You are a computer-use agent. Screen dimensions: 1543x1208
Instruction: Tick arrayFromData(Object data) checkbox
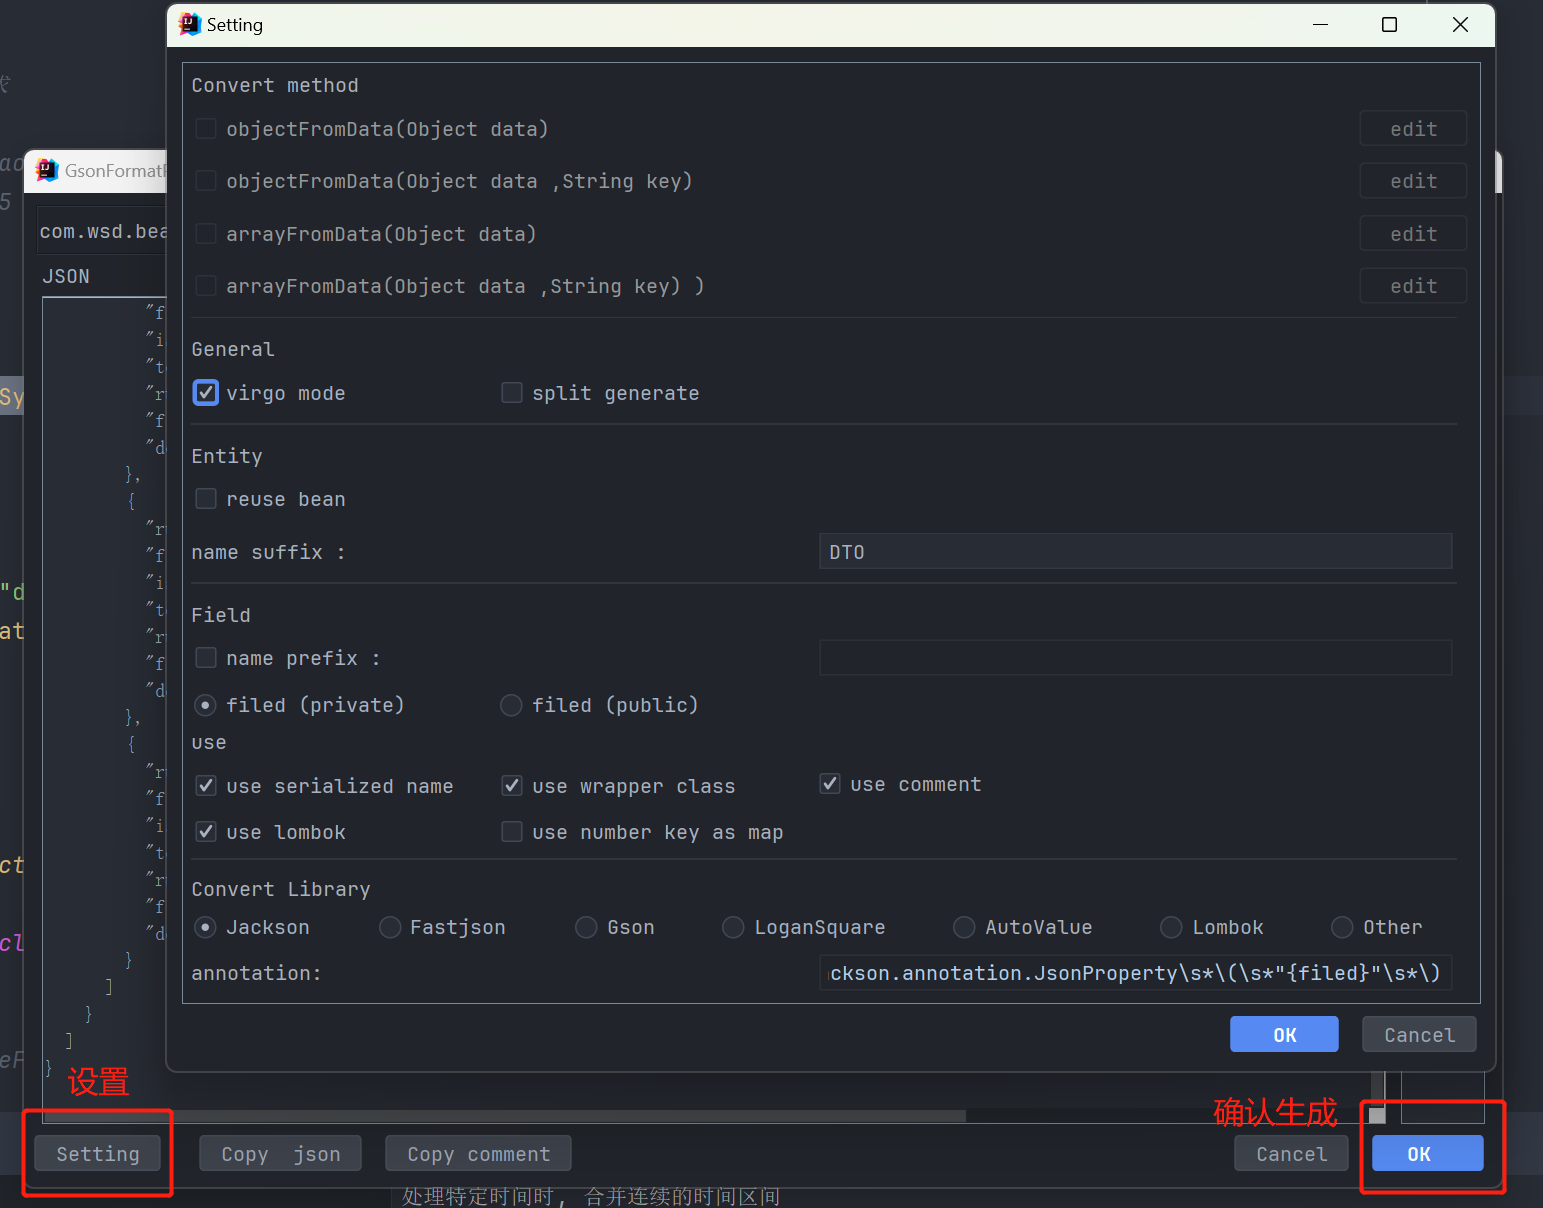[x=206, y=234]
